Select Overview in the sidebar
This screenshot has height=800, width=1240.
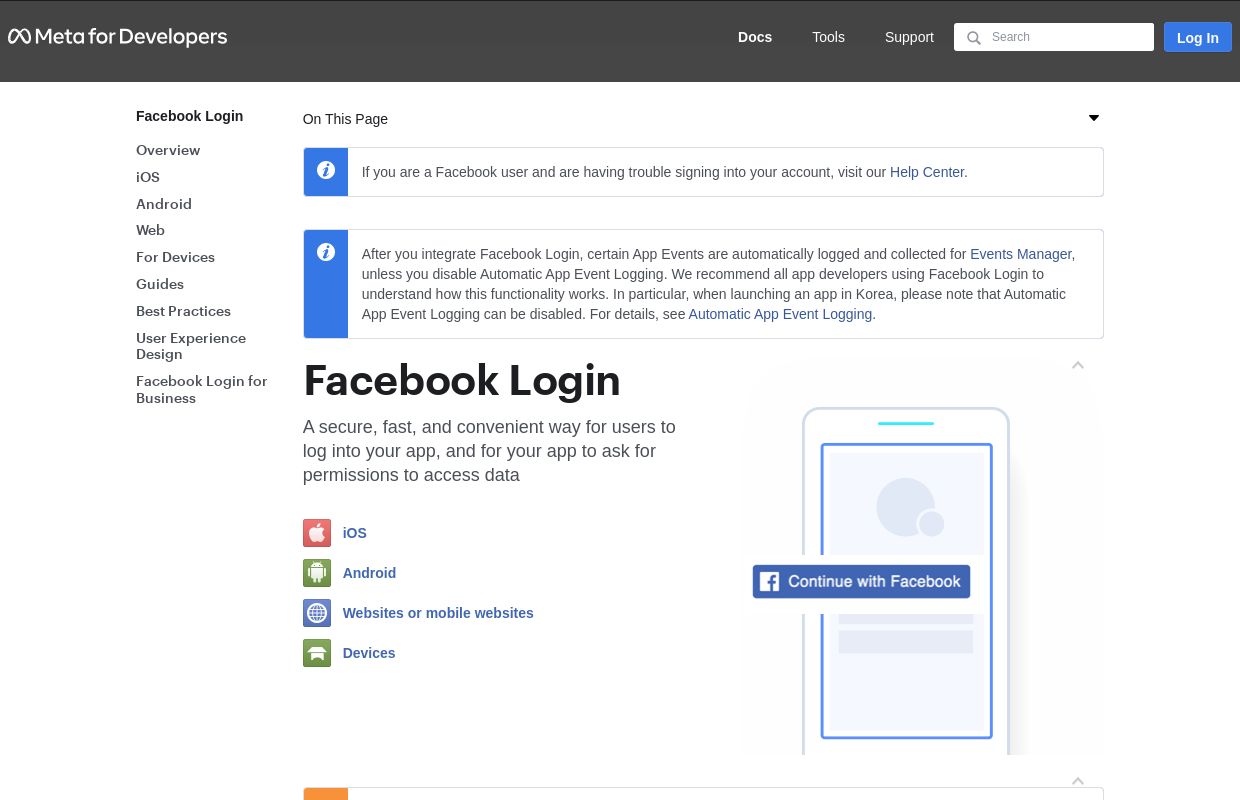pos(168,150)
